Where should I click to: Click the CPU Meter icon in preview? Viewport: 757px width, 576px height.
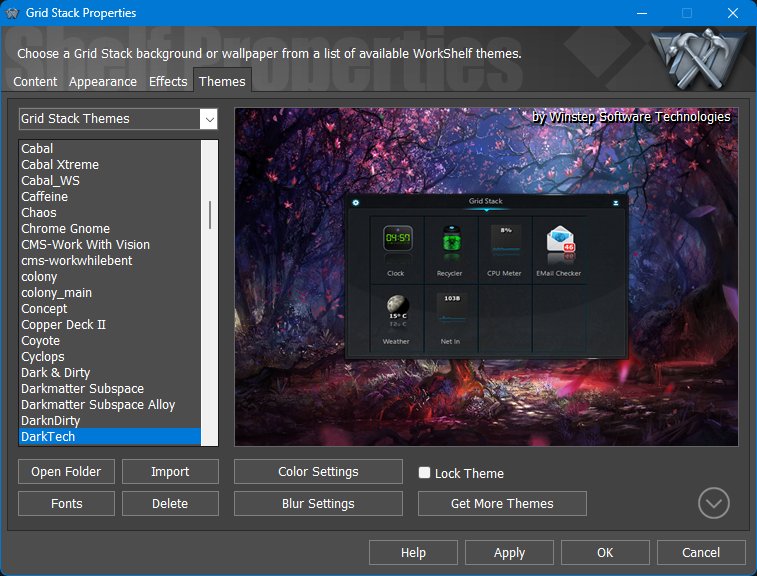505,239
